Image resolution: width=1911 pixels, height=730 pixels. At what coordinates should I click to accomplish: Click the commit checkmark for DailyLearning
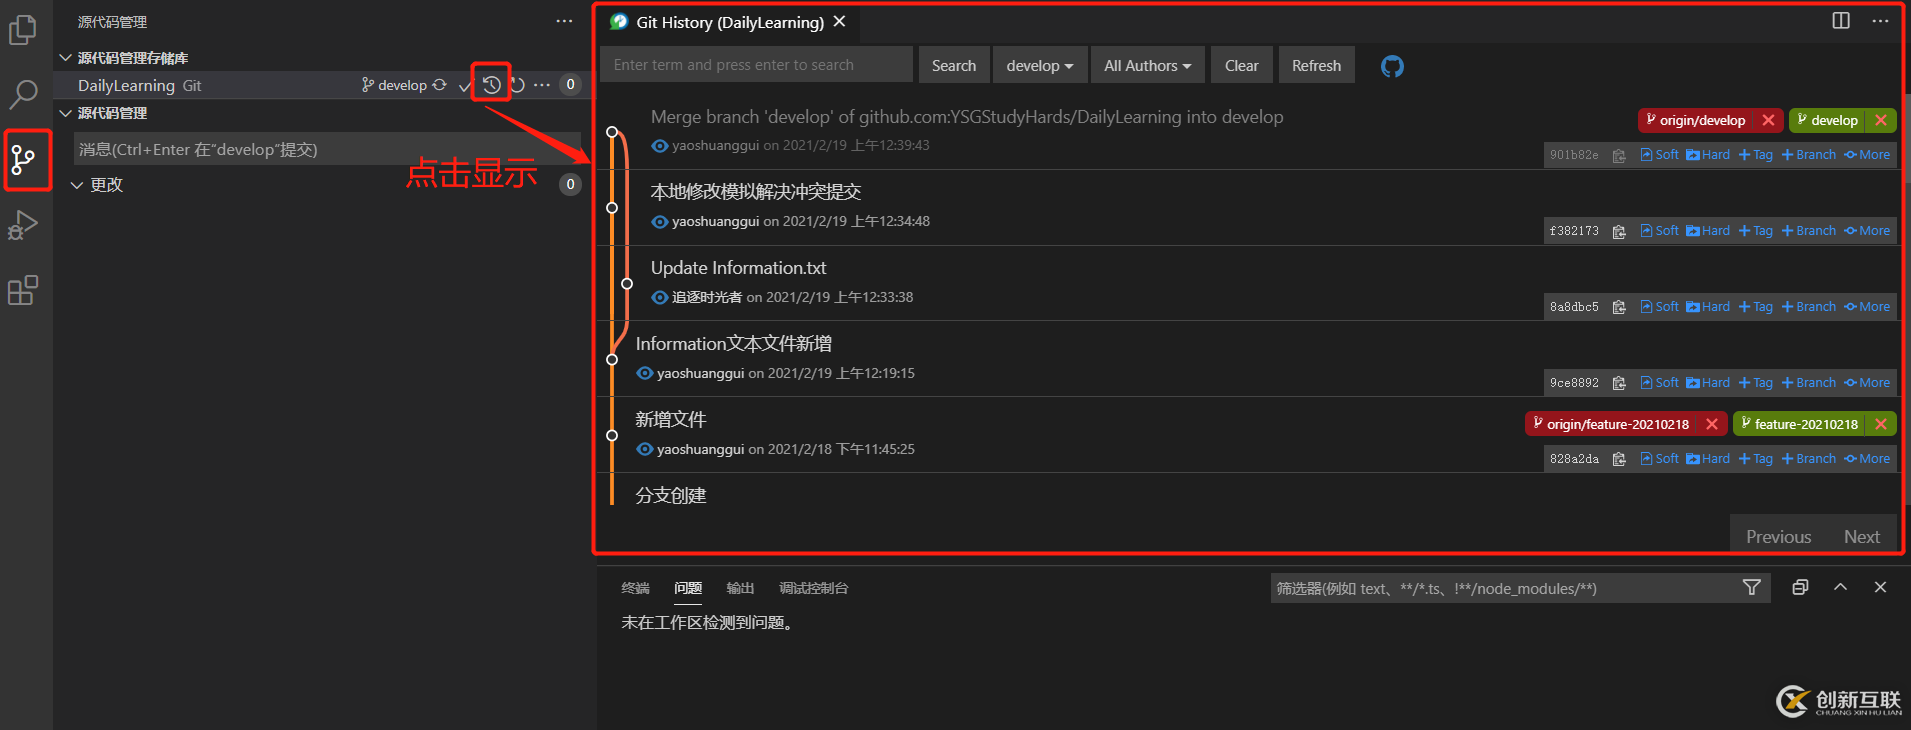coord(464,86)
